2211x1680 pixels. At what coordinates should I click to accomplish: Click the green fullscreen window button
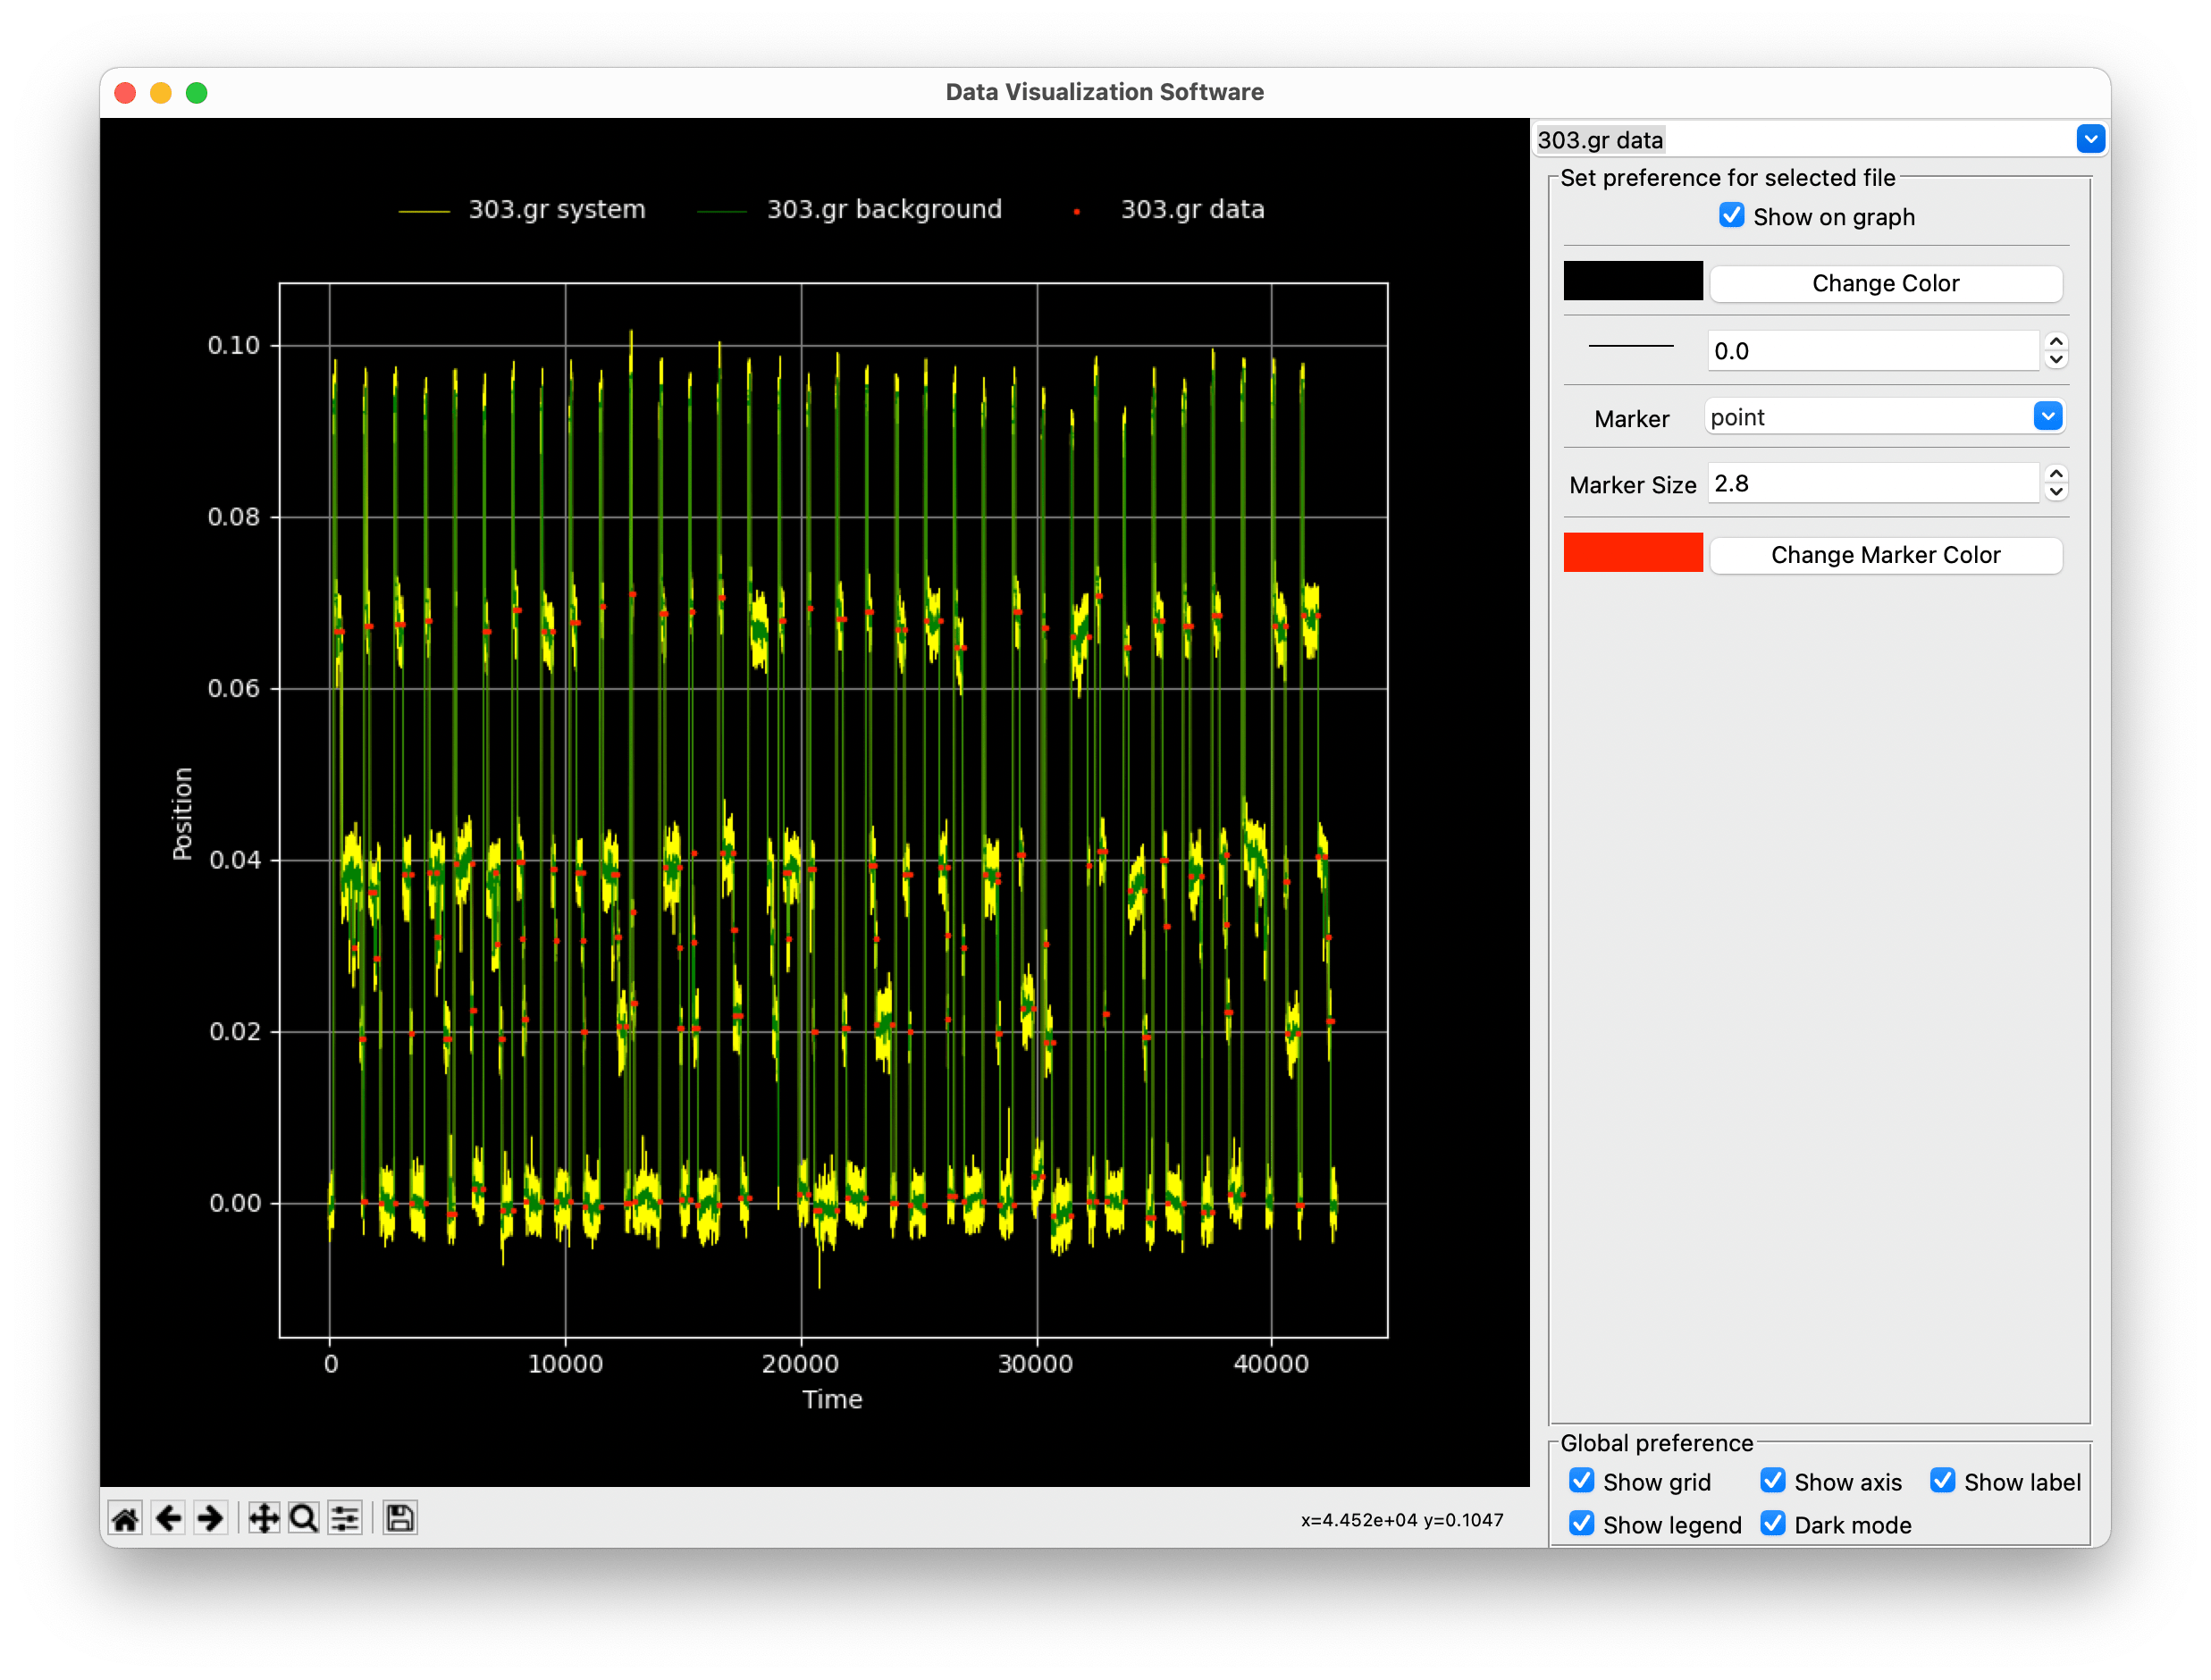pyautogui.click(x=197, y=93)
